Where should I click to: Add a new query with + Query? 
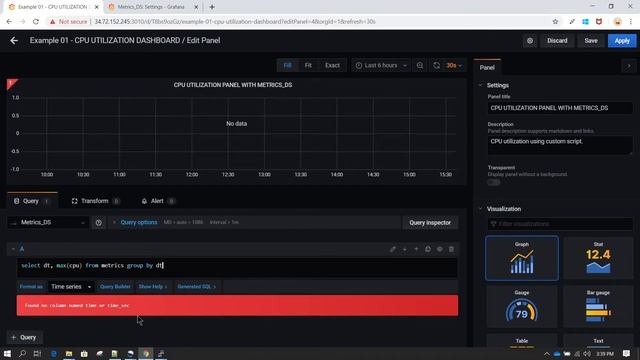pos(24,337)
